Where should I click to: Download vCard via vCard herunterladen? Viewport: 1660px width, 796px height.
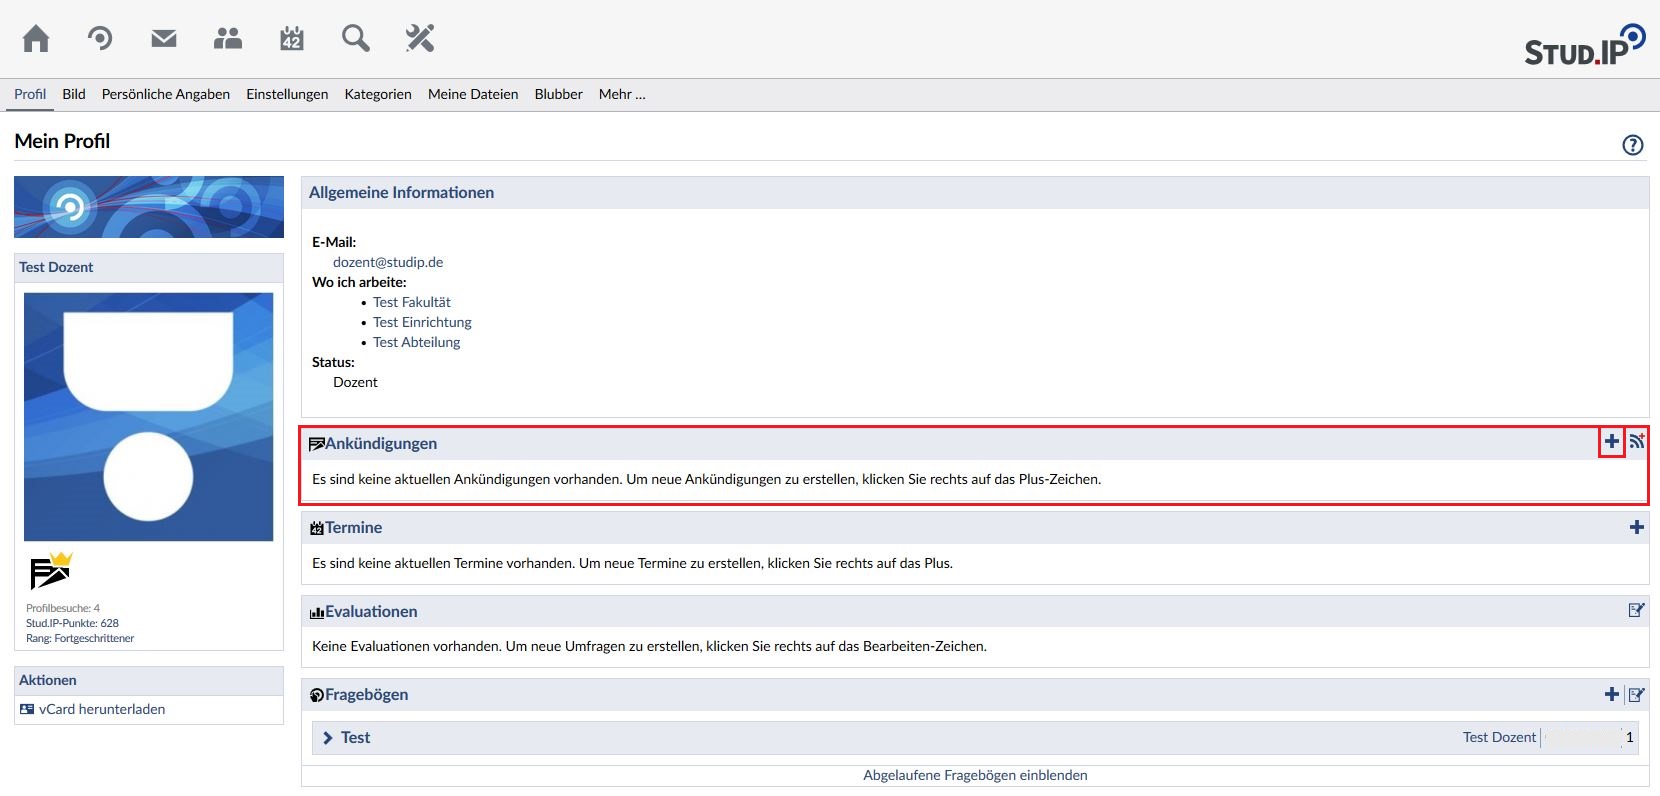101,709
